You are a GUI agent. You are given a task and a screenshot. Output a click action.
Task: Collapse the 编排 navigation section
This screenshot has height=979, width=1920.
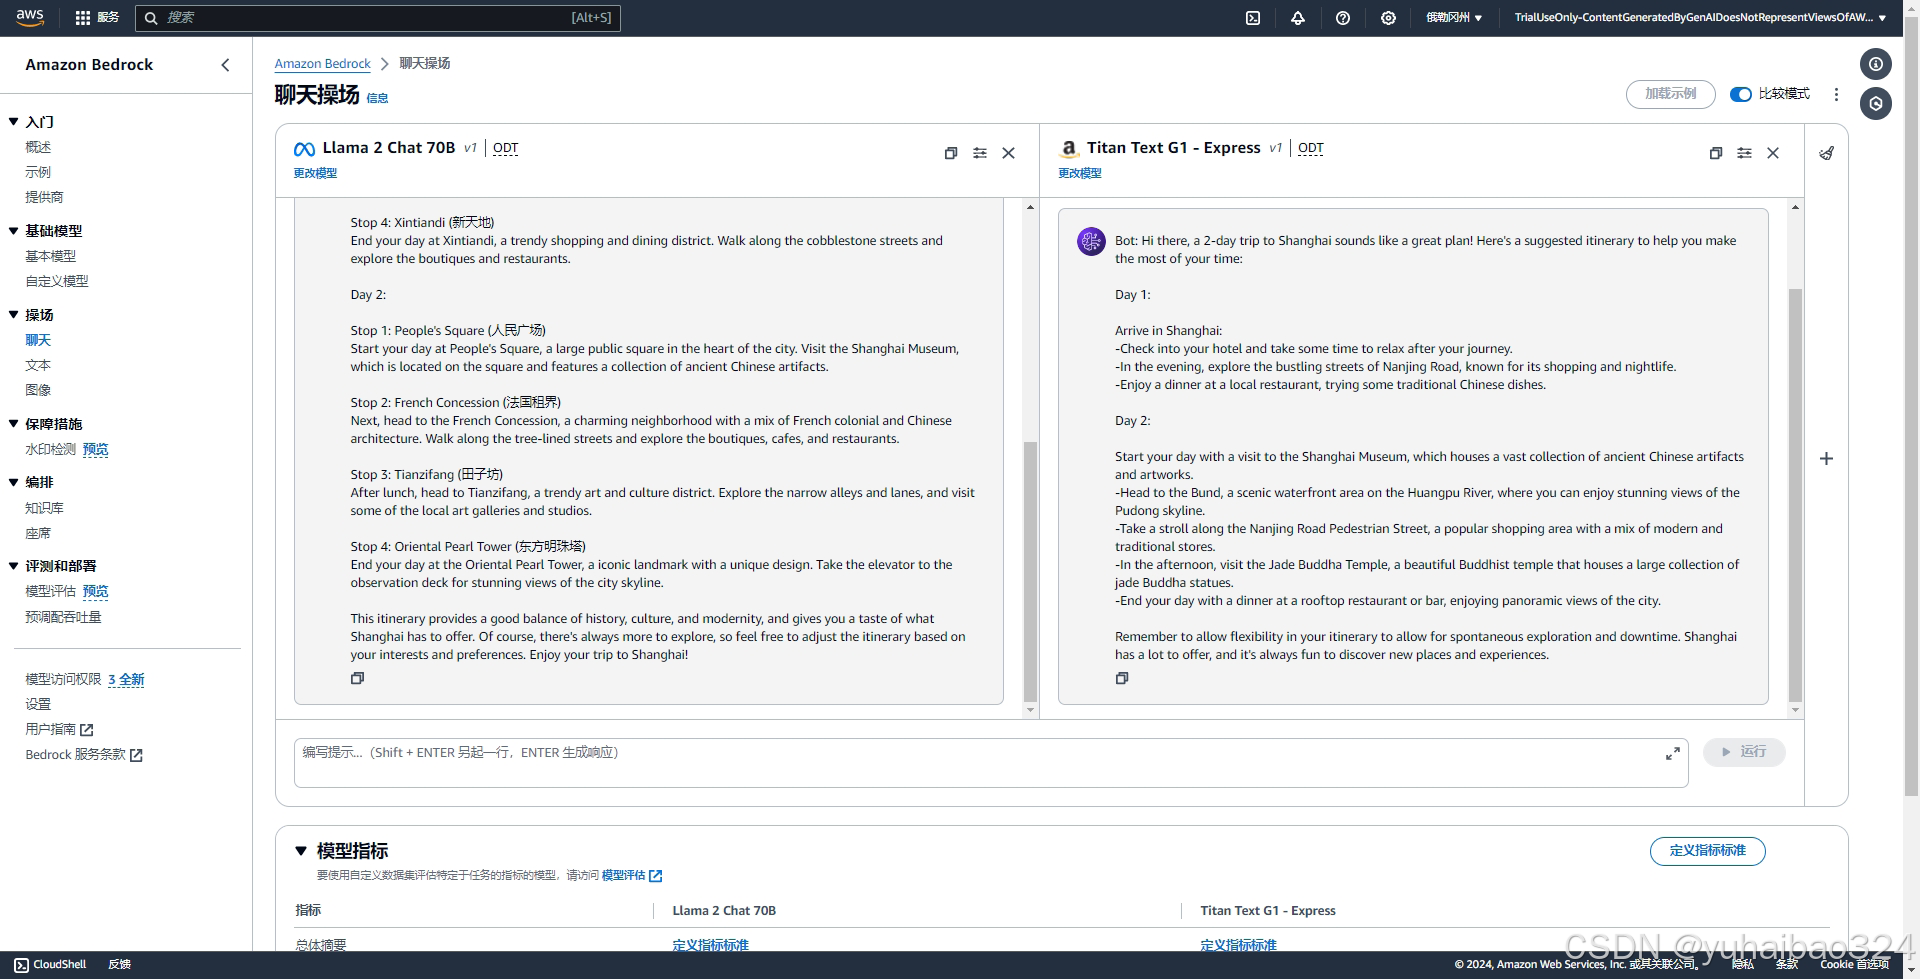pos(14,482)
